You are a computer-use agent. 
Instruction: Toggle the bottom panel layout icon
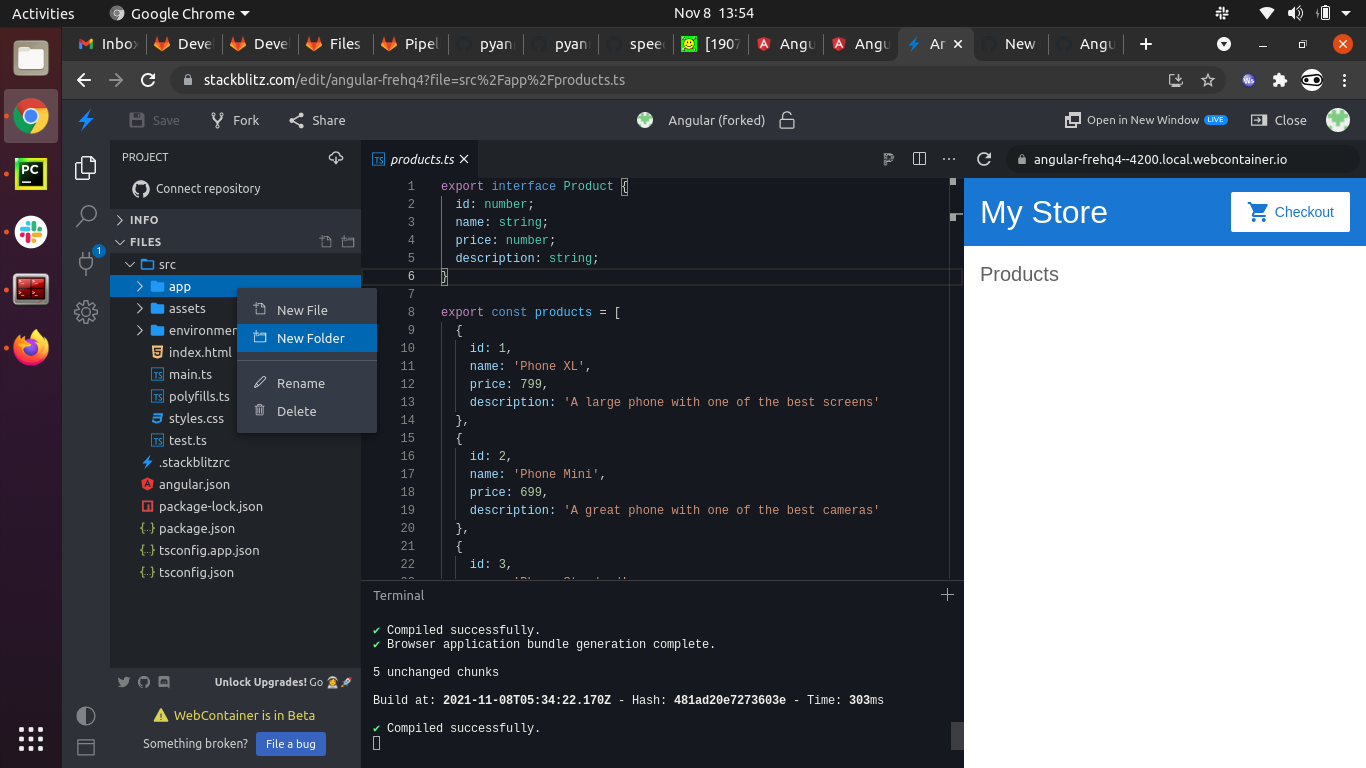[x=86, y=746]
